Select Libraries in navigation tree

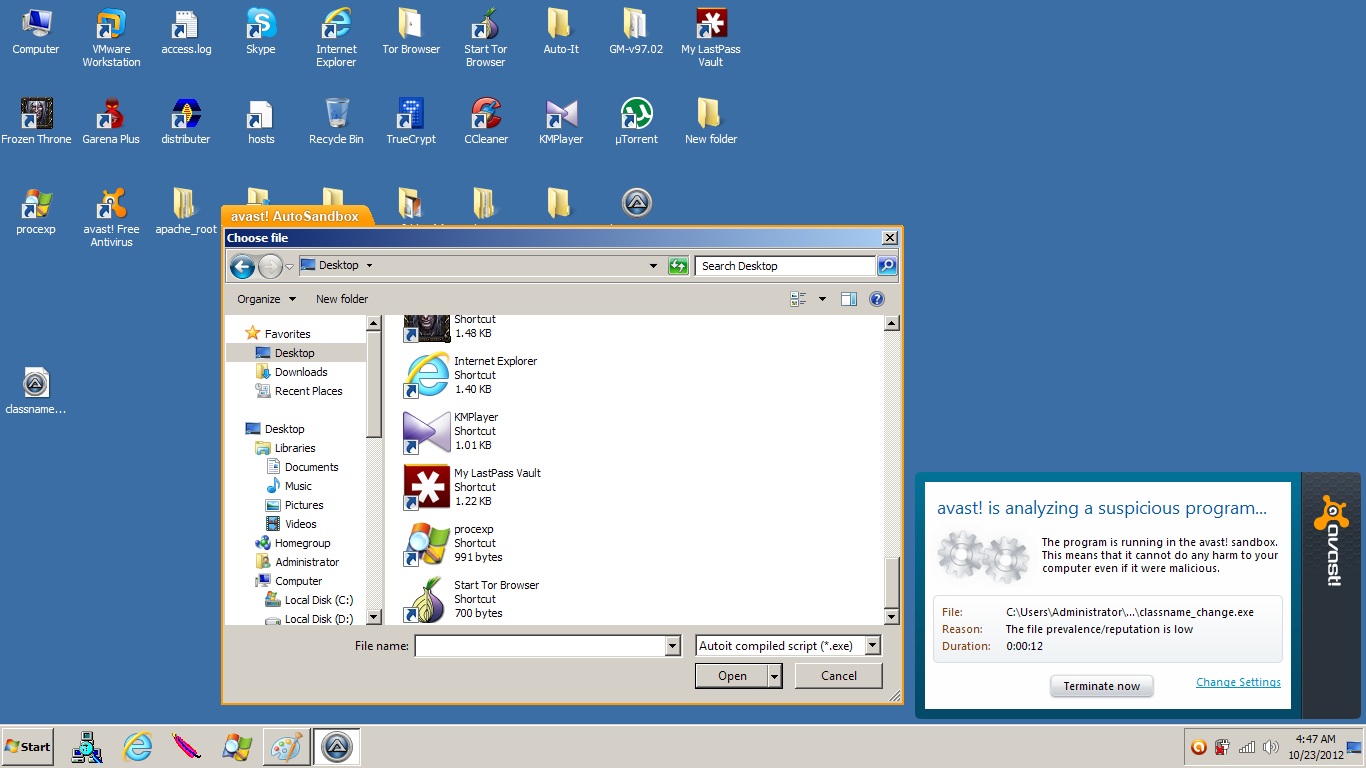pos(295,448)
